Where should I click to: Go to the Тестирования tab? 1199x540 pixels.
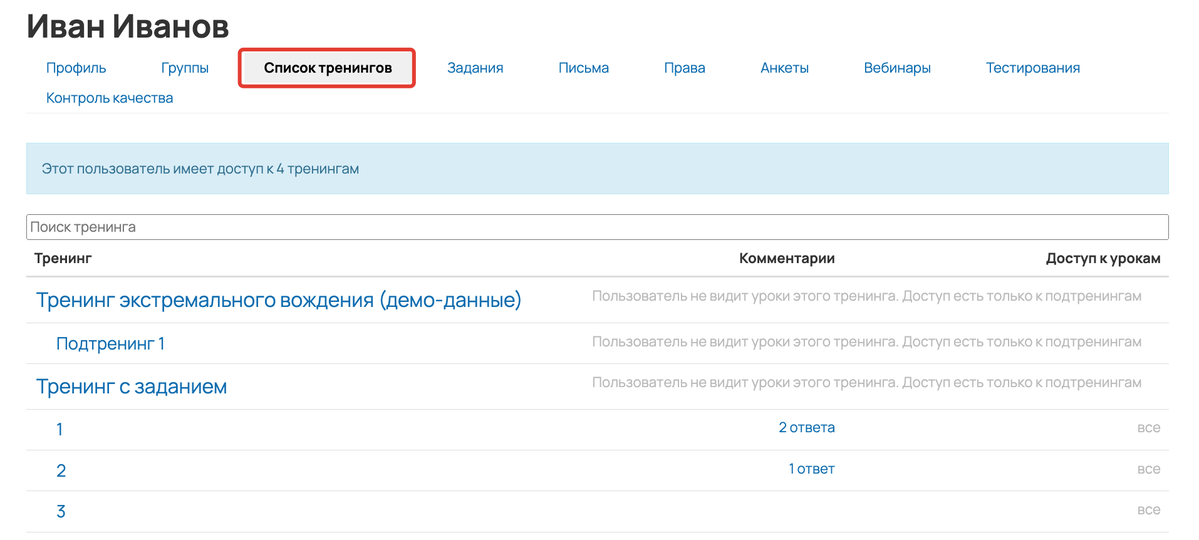coord(1032,68)
